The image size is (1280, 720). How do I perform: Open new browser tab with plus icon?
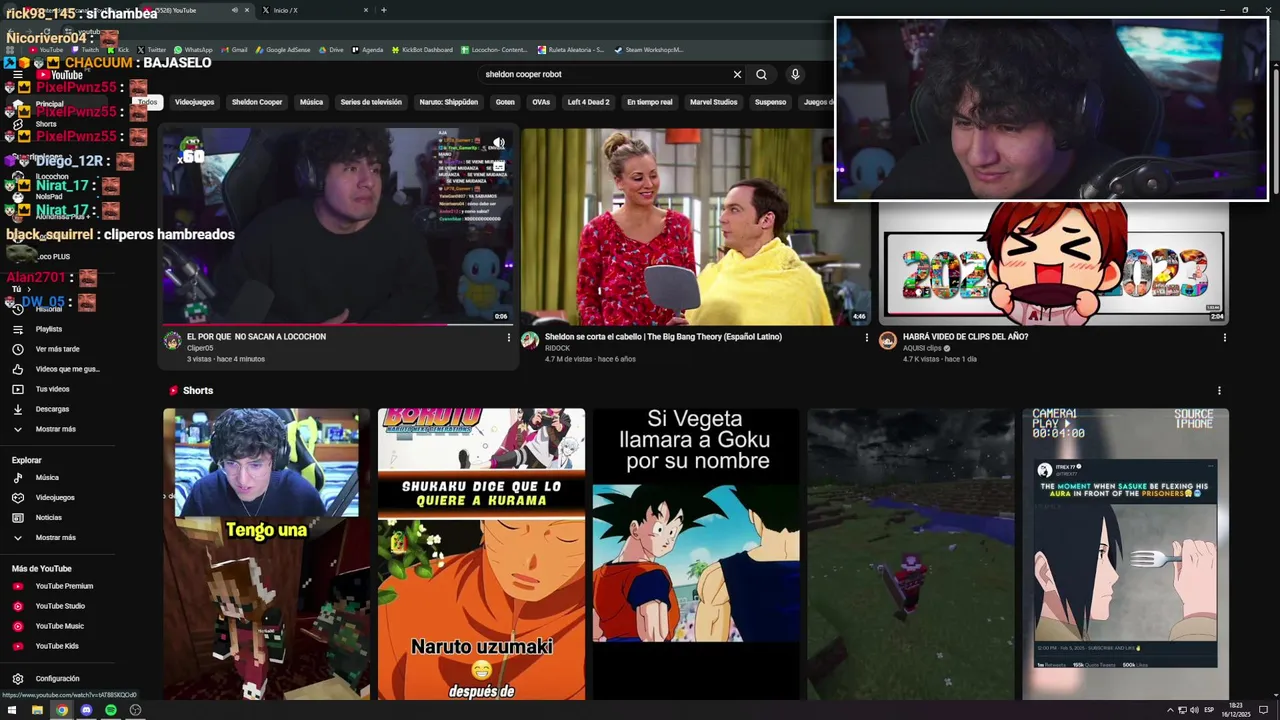point(383,10)
